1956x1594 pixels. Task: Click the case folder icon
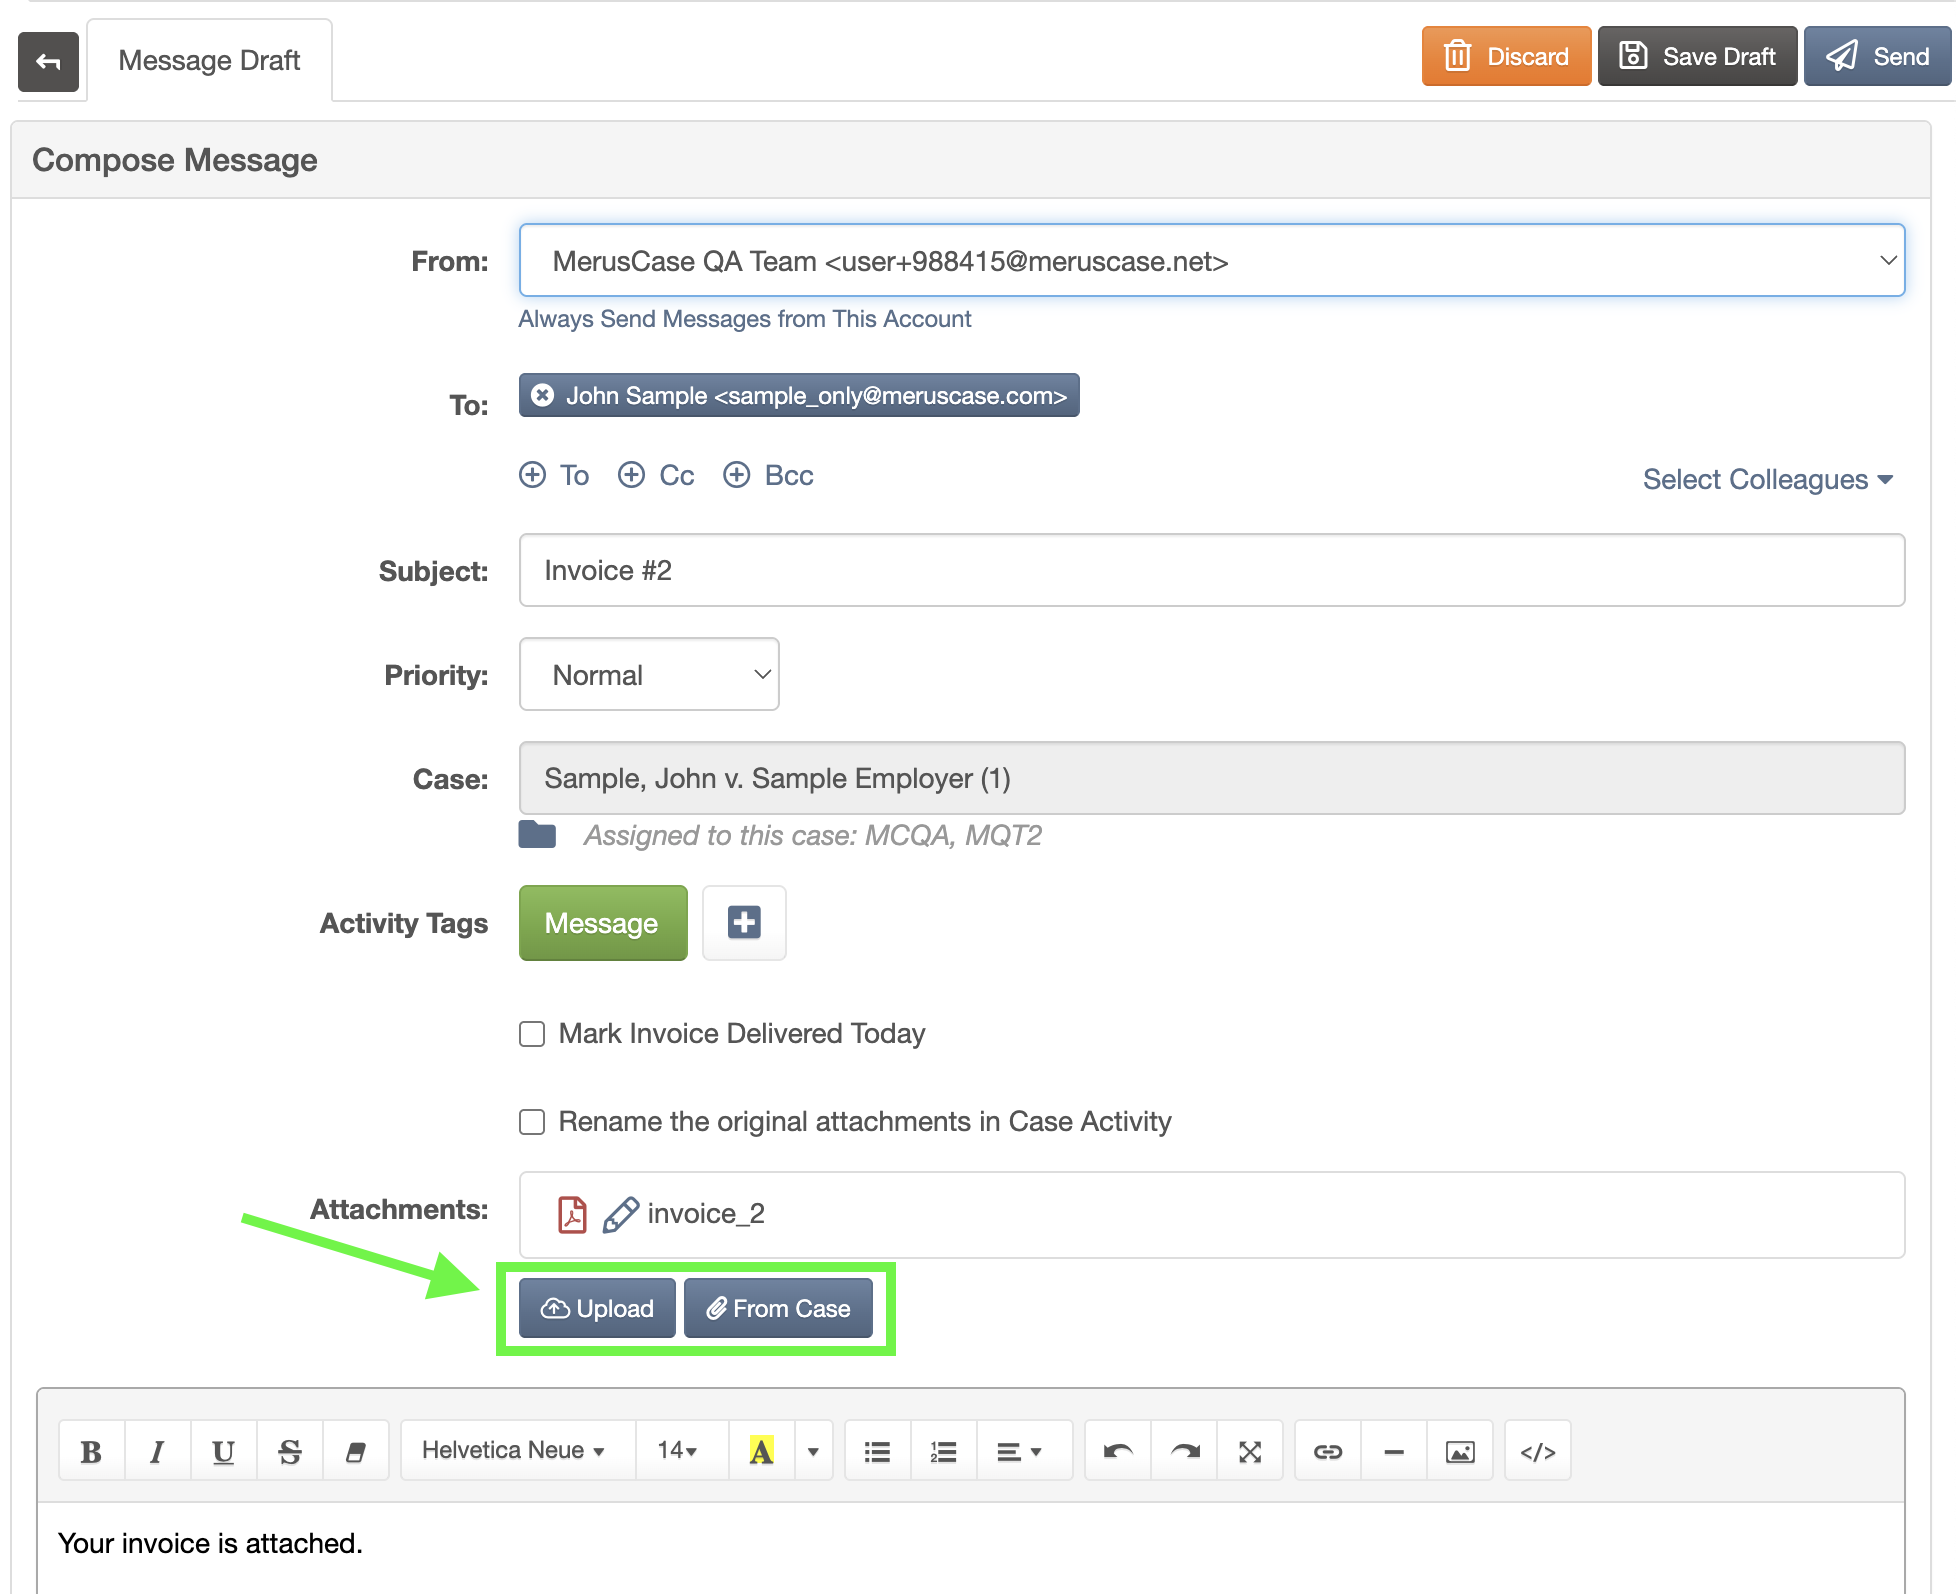tap(537, 834)
